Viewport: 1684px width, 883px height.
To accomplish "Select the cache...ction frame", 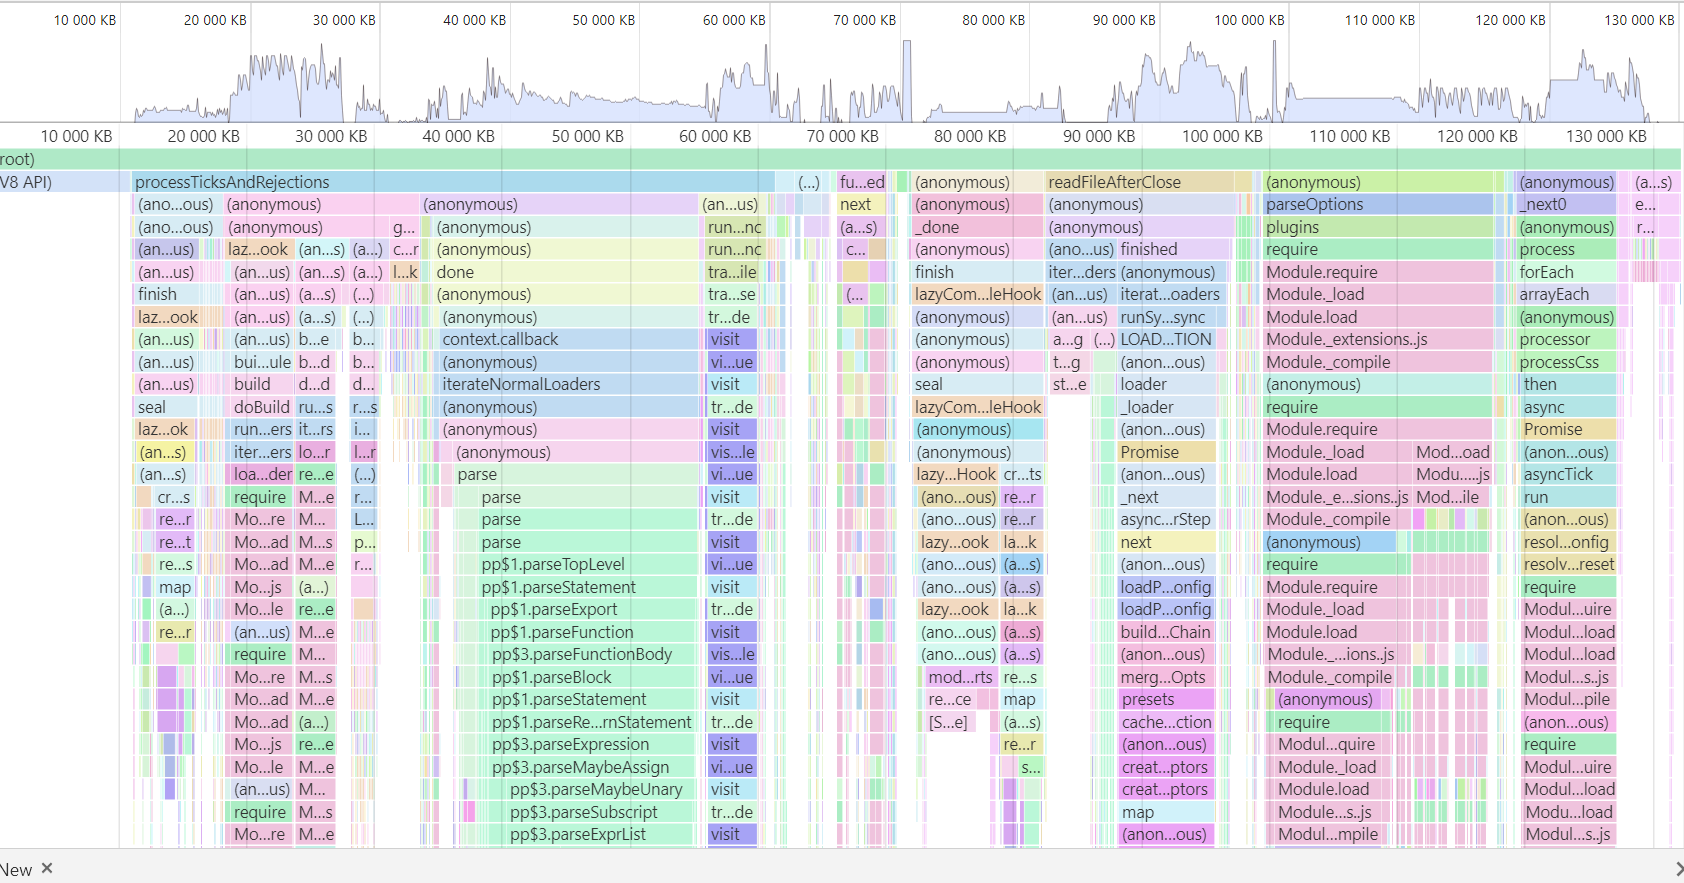I will point(1166,722).
